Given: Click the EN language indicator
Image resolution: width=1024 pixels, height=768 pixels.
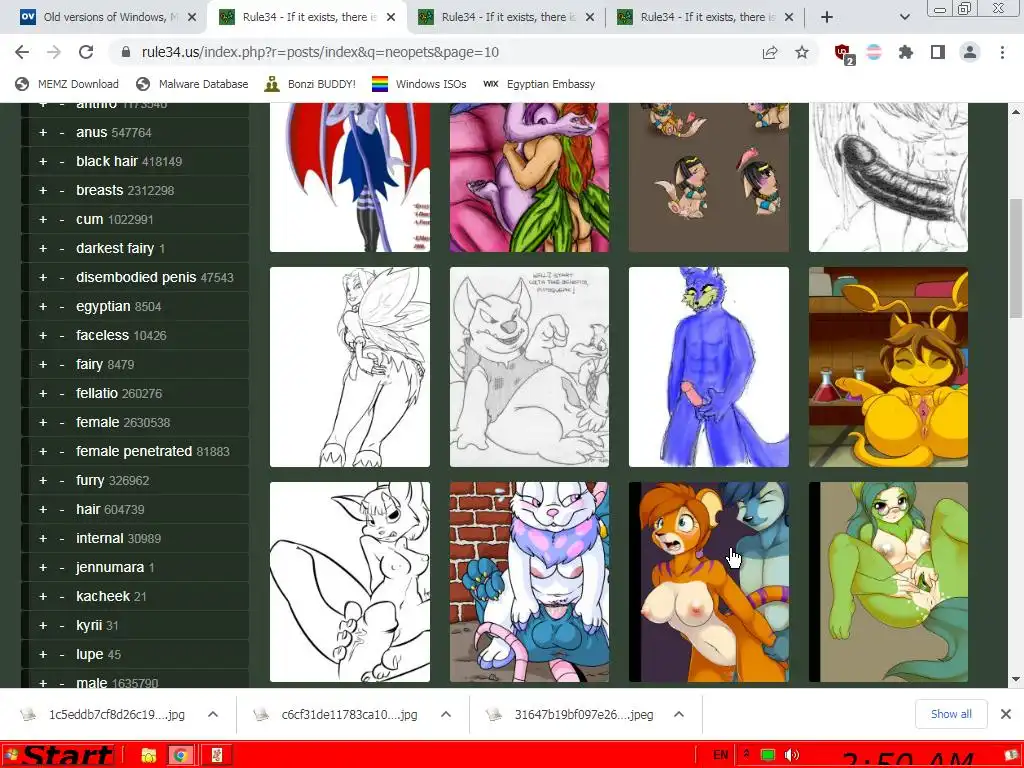Looking at the screenshot, I should 720,755.
